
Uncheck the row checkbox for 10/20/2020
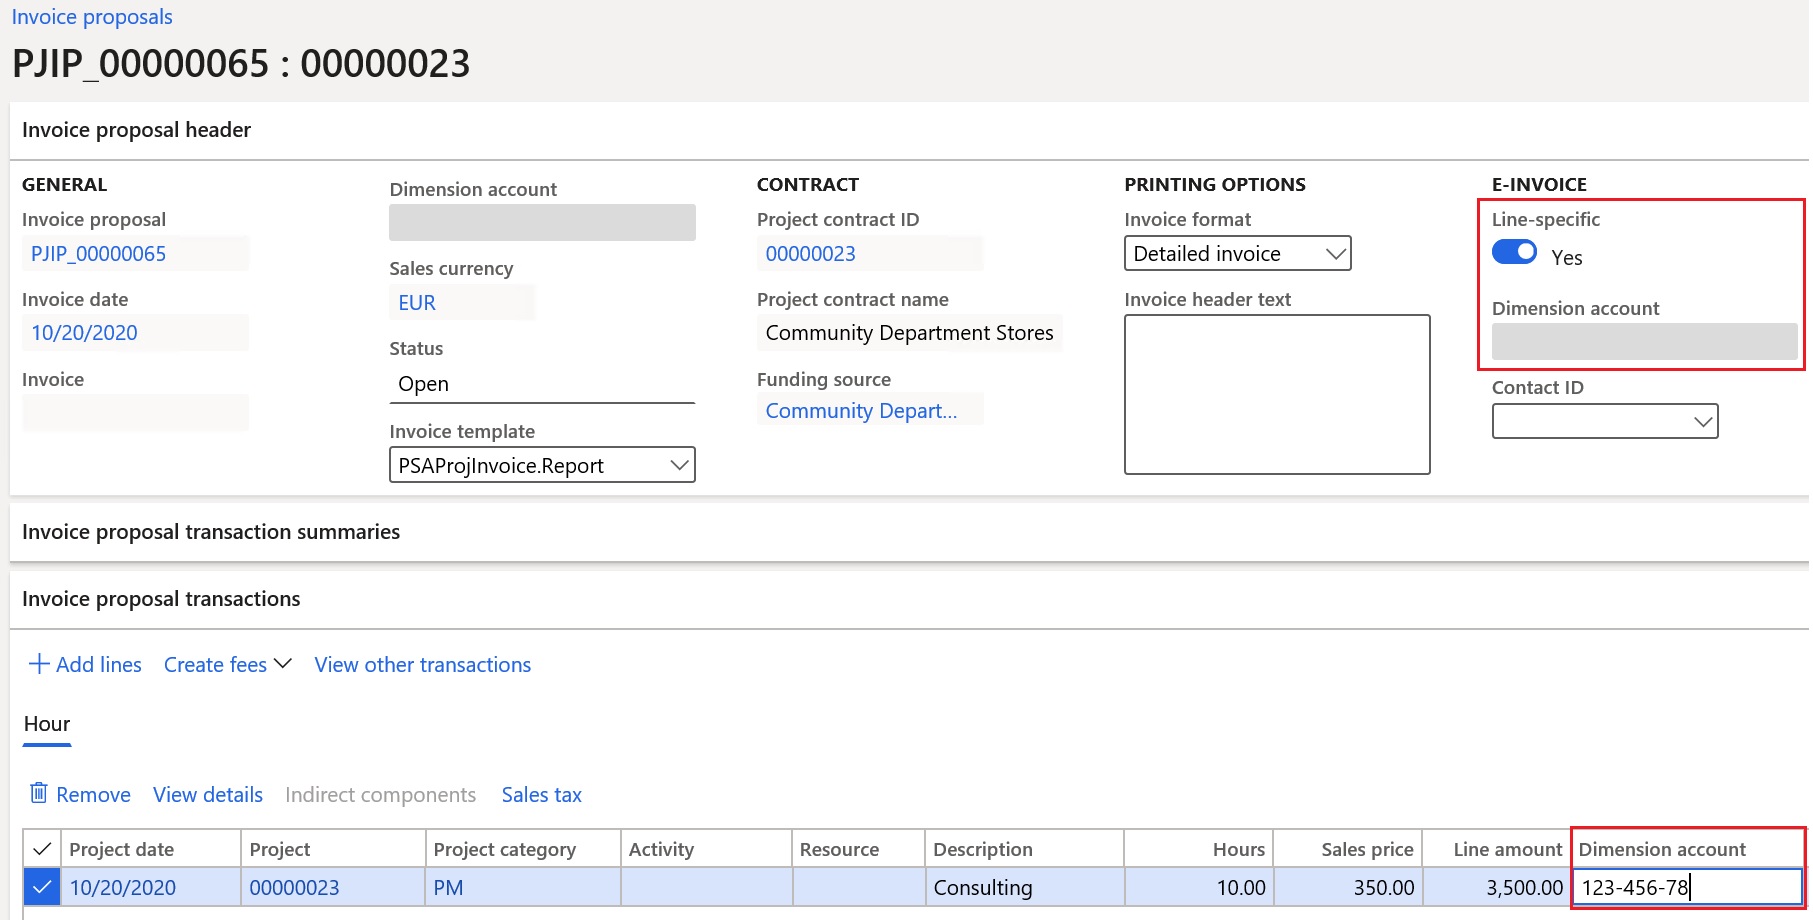[x=42, y=887]
